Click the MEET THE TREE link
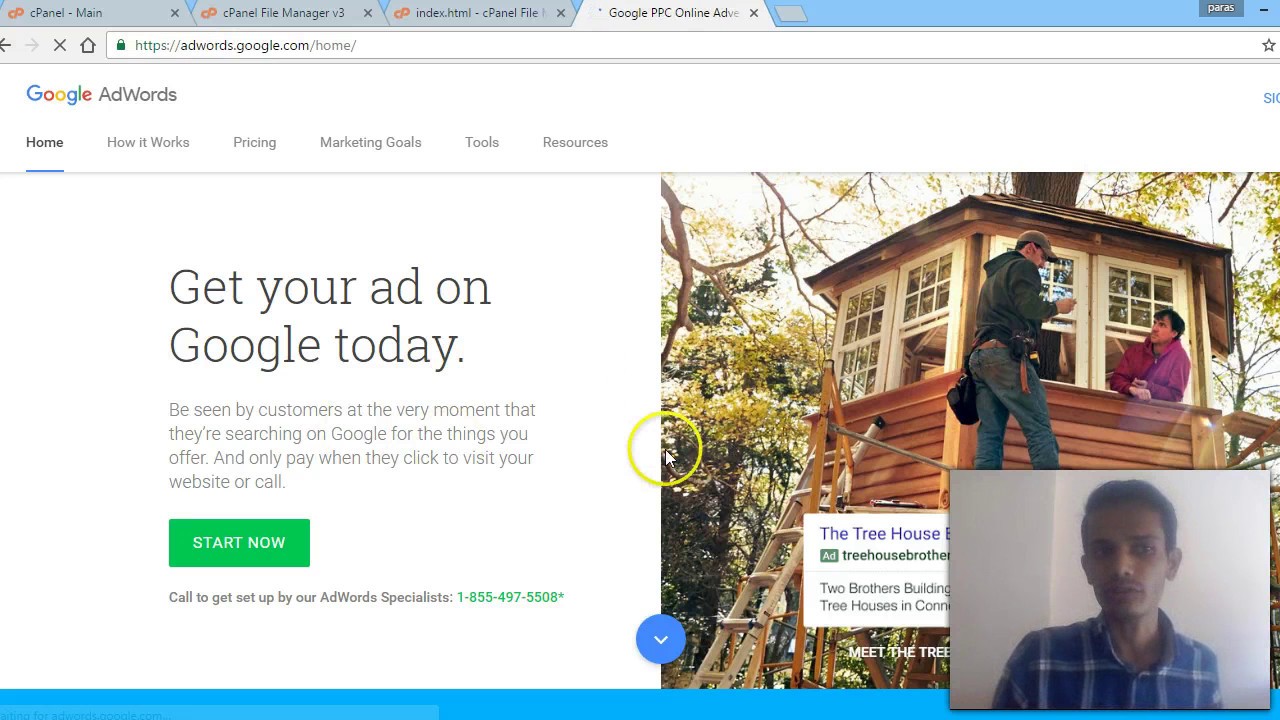Viewport: 1280px width, 720px height. pos(898,652)
